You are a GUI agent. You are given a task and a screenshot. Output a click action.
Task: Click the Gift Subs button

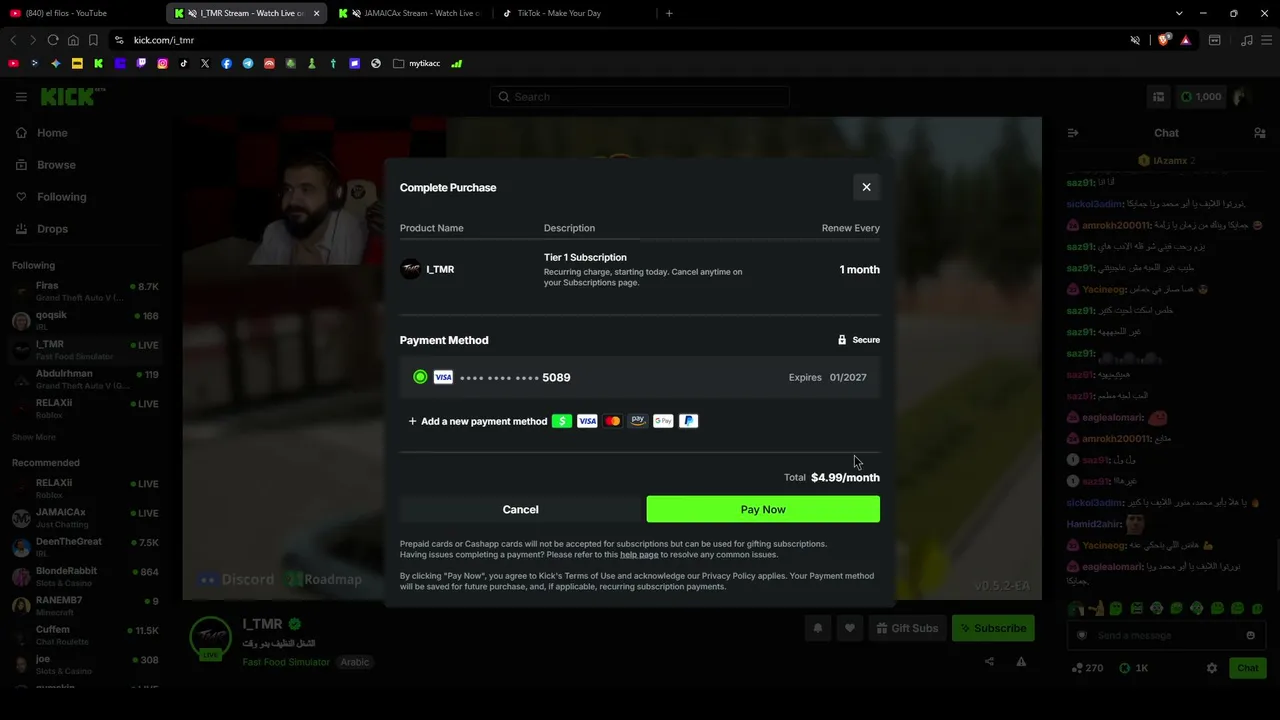[x=907, y=628]
